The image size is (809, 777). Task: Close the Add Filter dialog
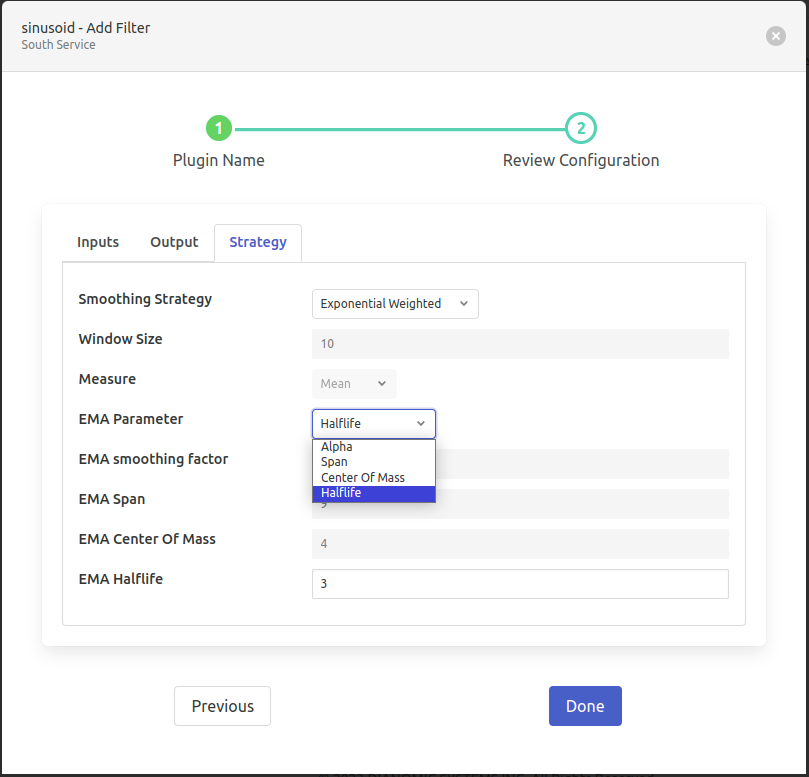coord(775,36)
